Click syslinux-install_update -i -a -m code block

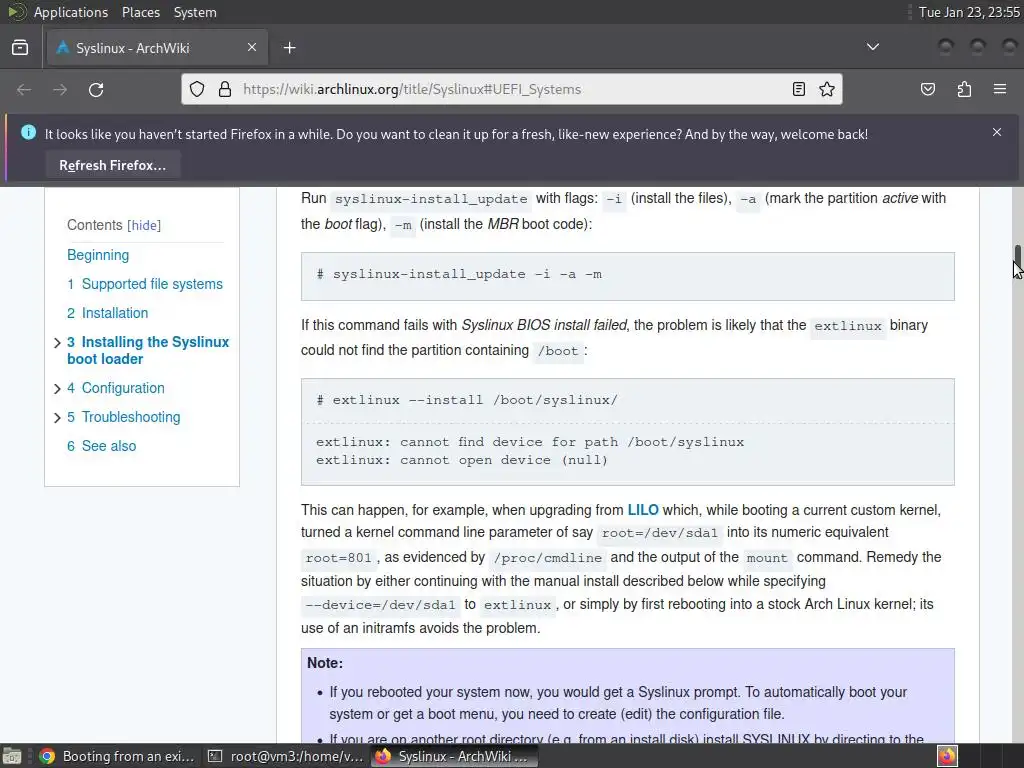[x=628, y=276]
